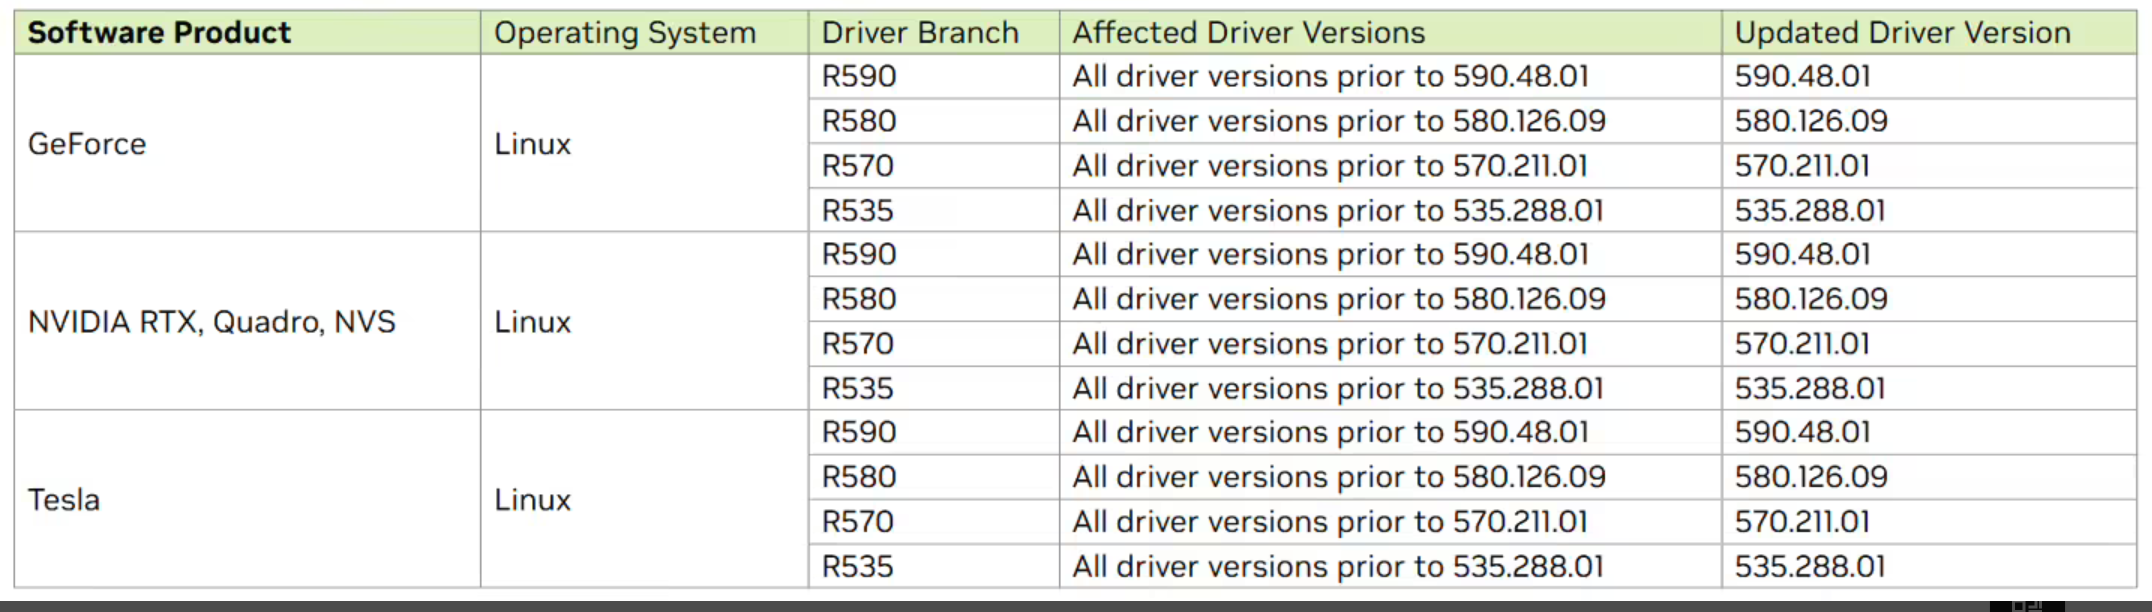Click the Affected Driver Versions header
Screen dimensions: 2152x612
1249,33
